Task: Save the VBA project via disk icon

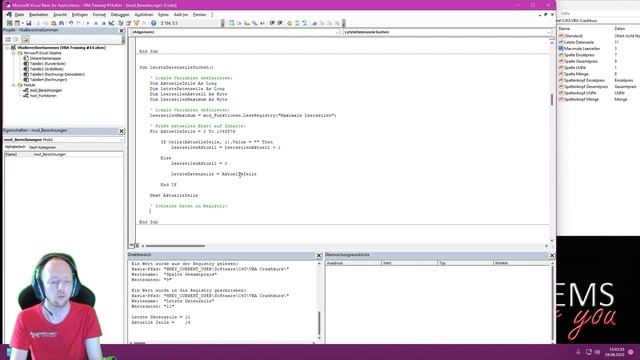Action: (29, 23)
